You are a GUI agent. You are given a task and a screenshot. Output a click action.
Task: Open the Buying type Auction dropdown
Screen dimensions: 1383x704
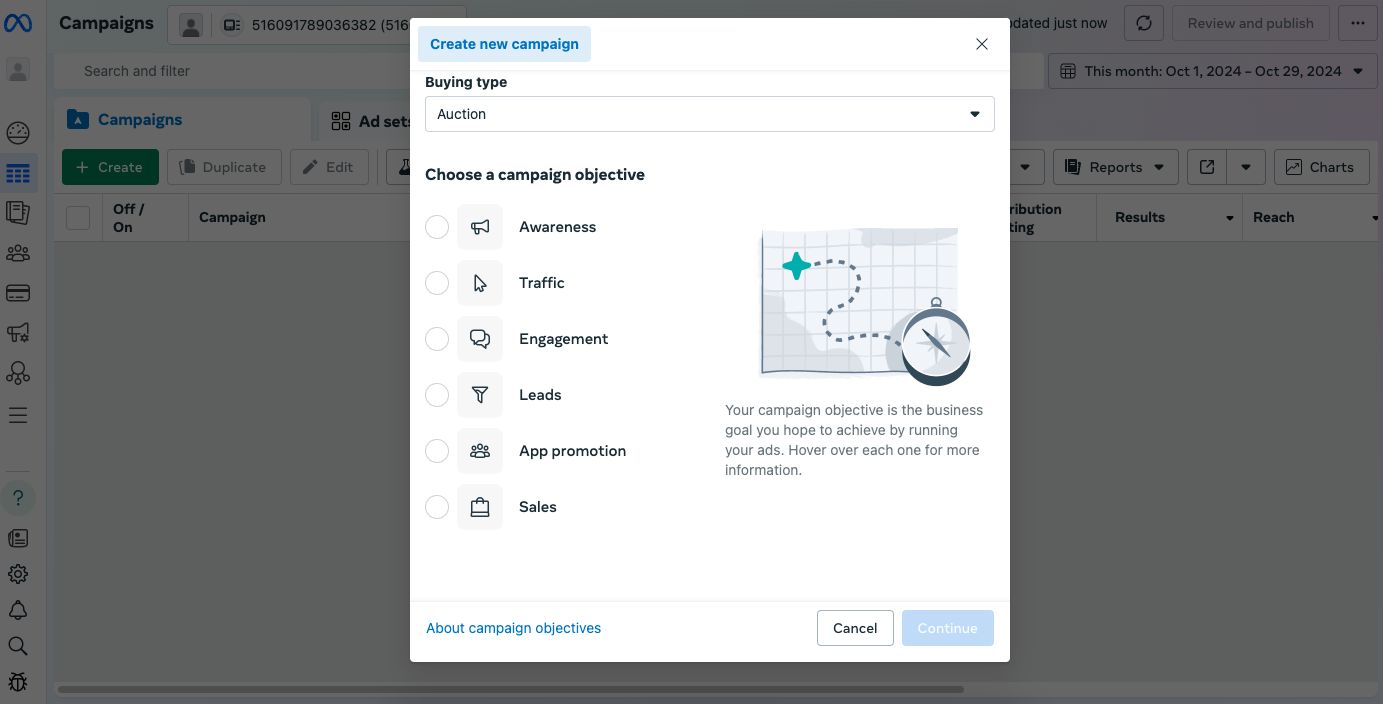(x=709, y=114)
